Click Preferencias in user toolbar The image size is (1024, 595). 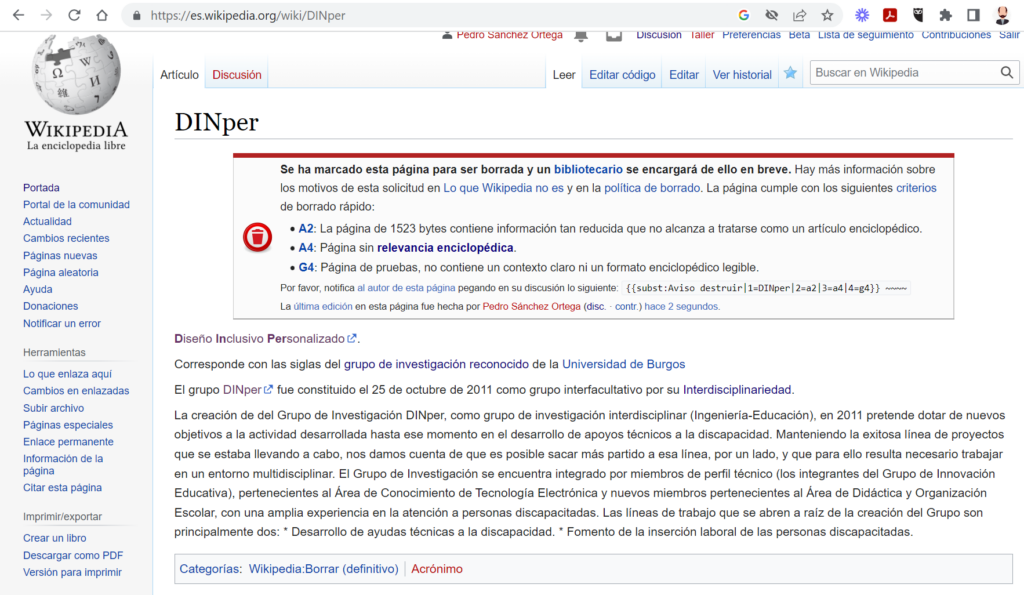[x=751, y=35]
